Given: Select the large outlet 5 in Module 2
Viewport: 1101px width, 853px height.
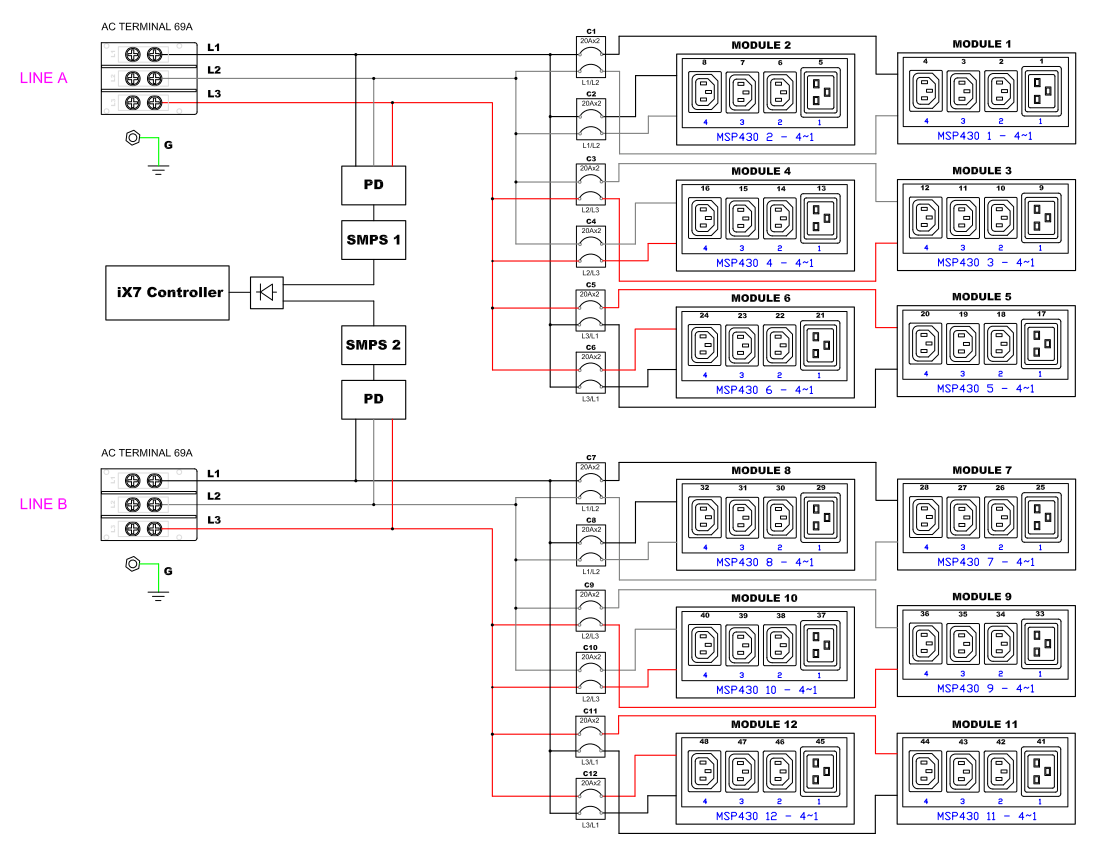Looking at the screenshot, I should click(x=821, y=92).
